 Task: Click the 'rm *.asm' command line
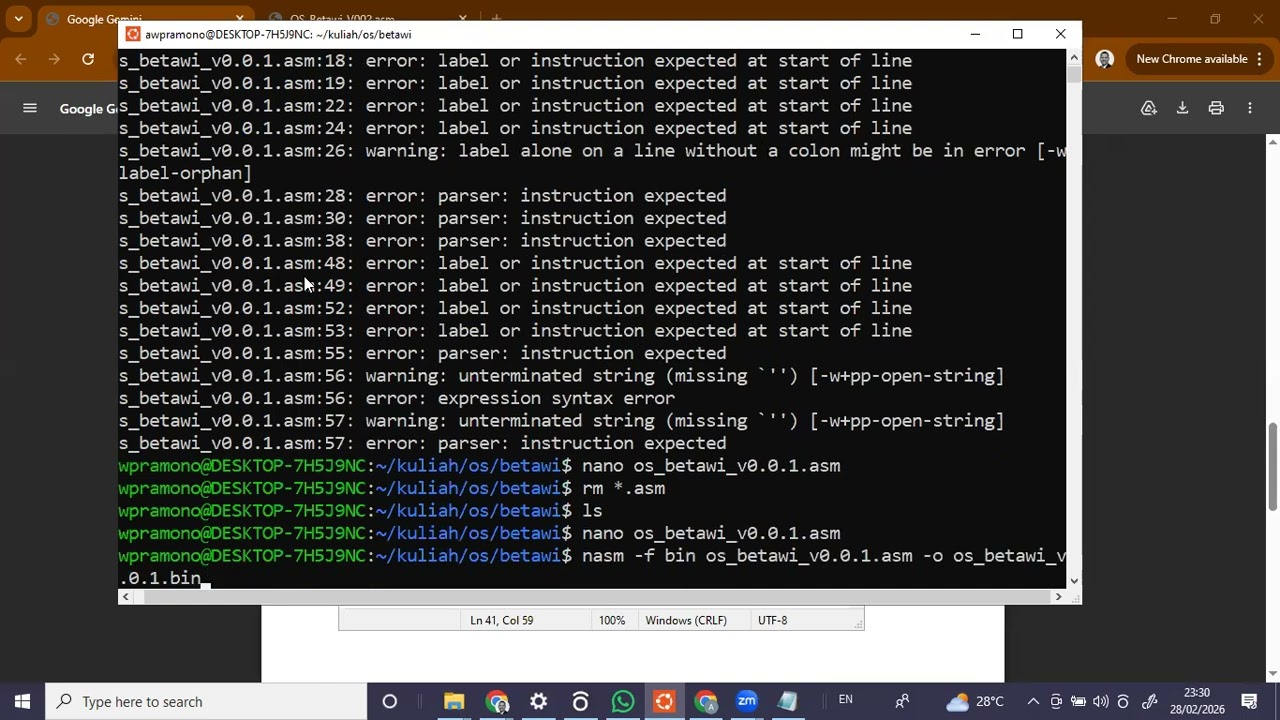tap(392, 488)
